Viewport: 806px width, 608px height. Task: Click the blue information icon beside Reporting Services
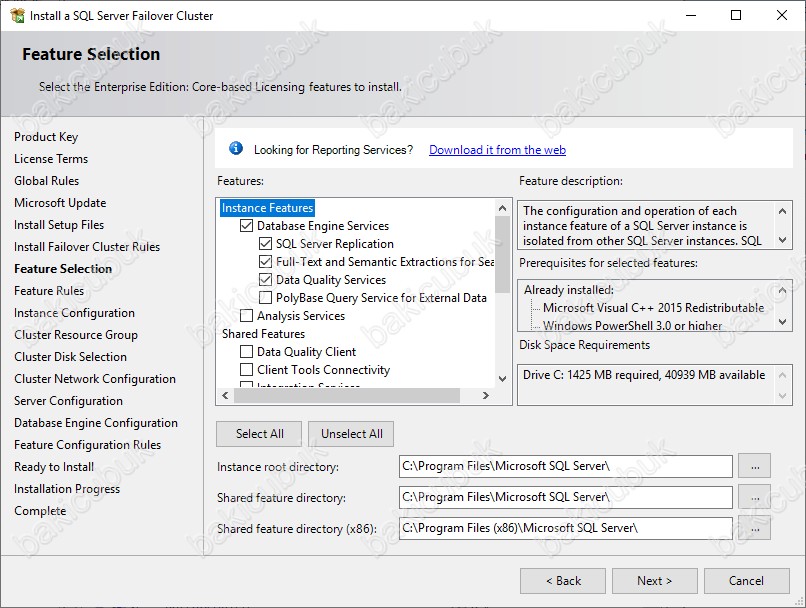tap(236, 149)
